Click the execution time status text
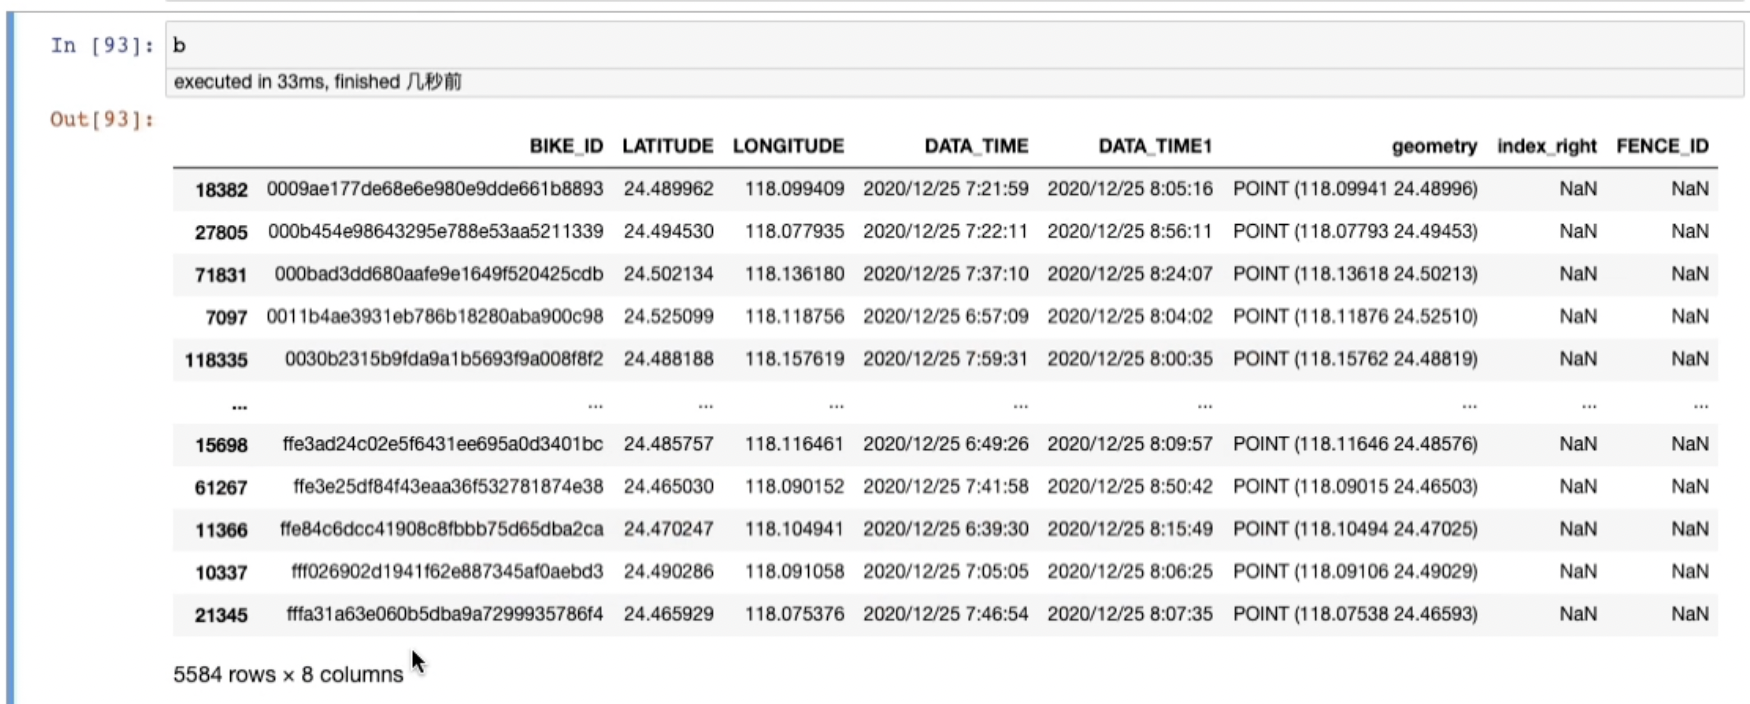 point(317,82)
